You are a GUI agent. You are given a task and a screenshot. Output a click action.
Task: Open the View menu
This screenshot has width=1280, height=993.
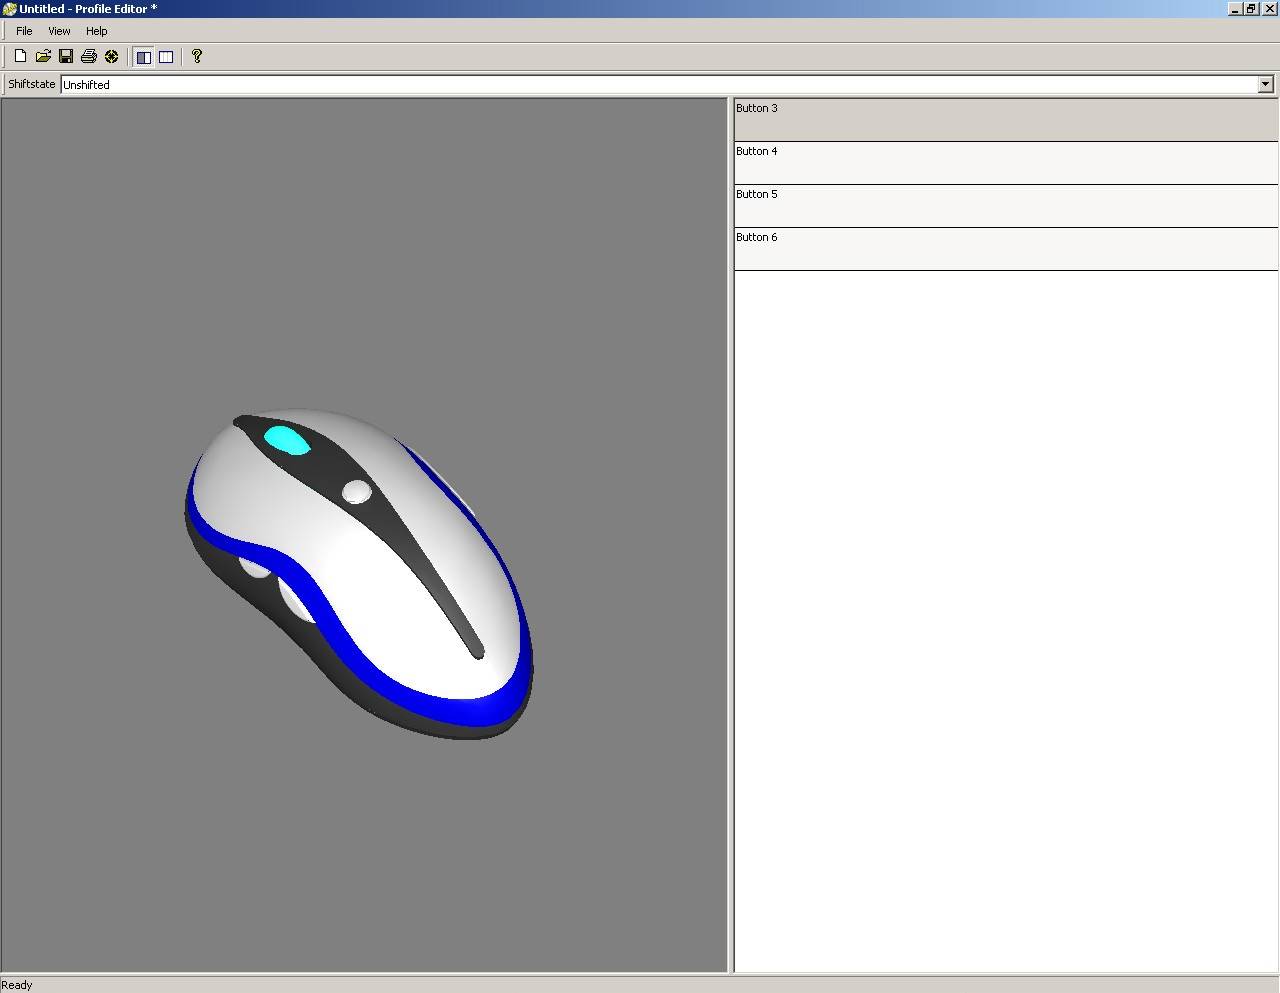(x=59, y=31)
